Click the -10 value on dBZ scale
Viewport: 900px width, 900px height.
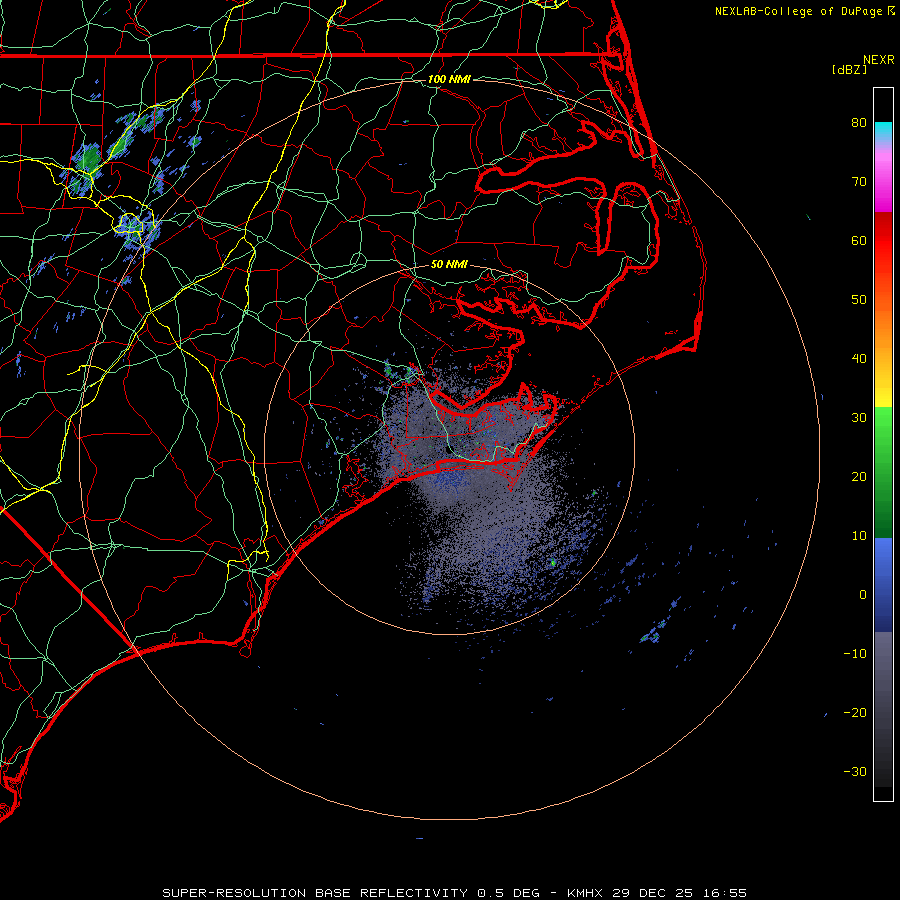point(855,653)
